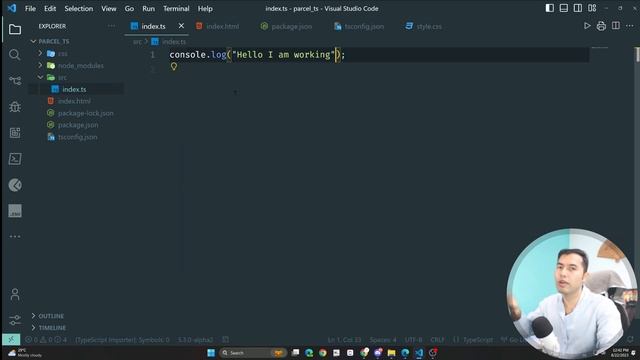Open editor More Actions ellipsis
The height and width of the screenshot is (360, 640).
coord(630,26)
